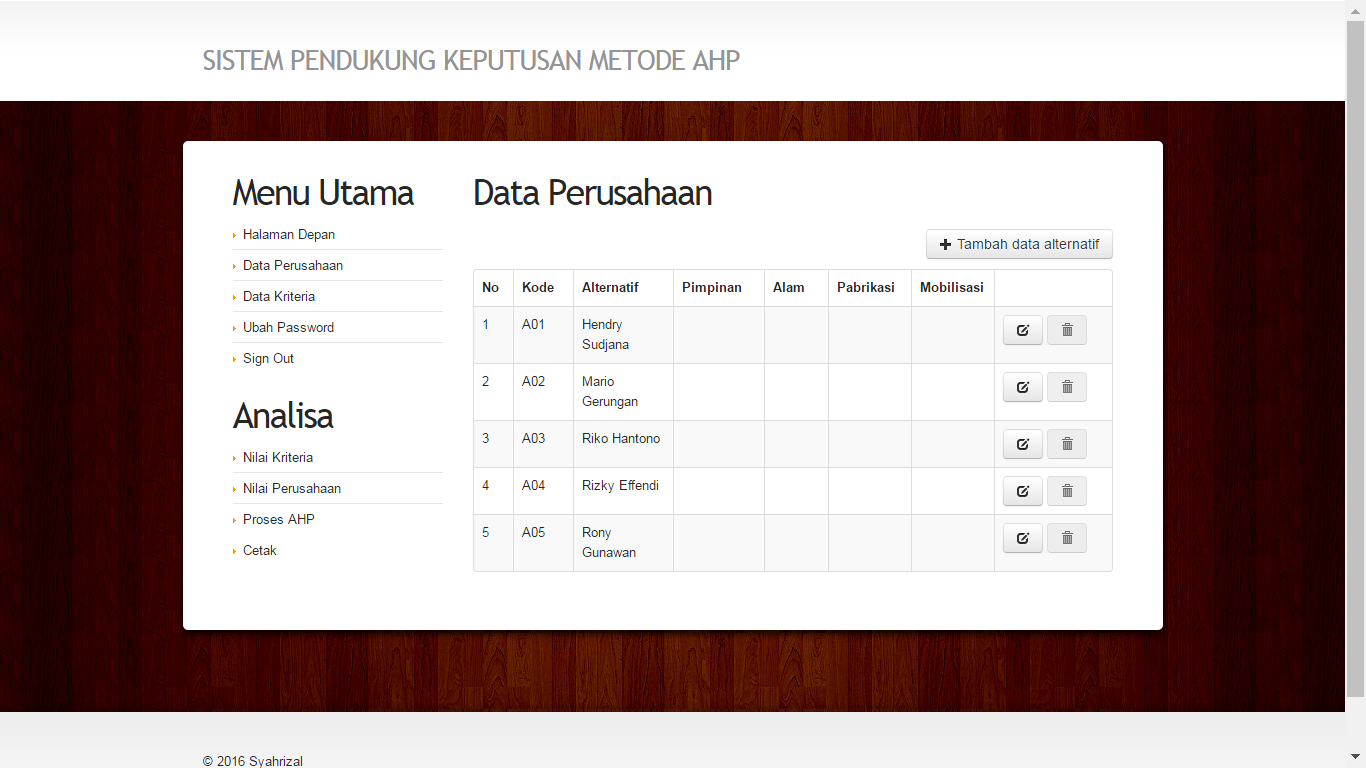Click Tambah data alternatif button
Screen dimensions: 1366x768
pyautogui.click(x=1019, y=244)
